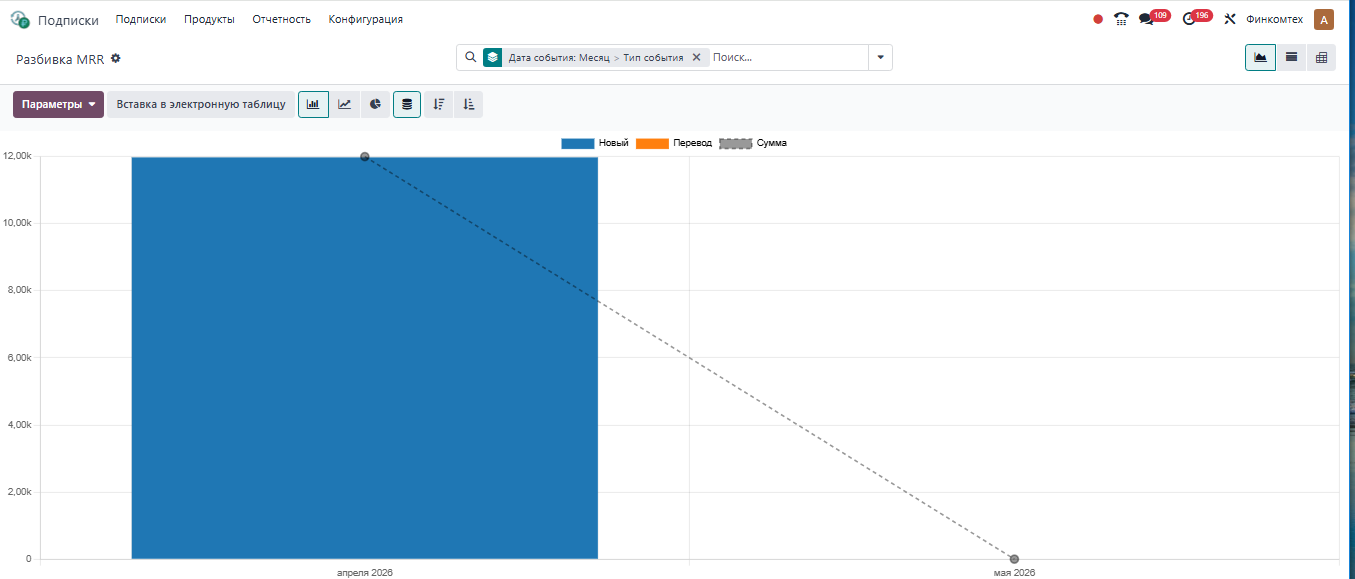
Task: Open the user avatar menu A
Action: tap(1324, 19)
